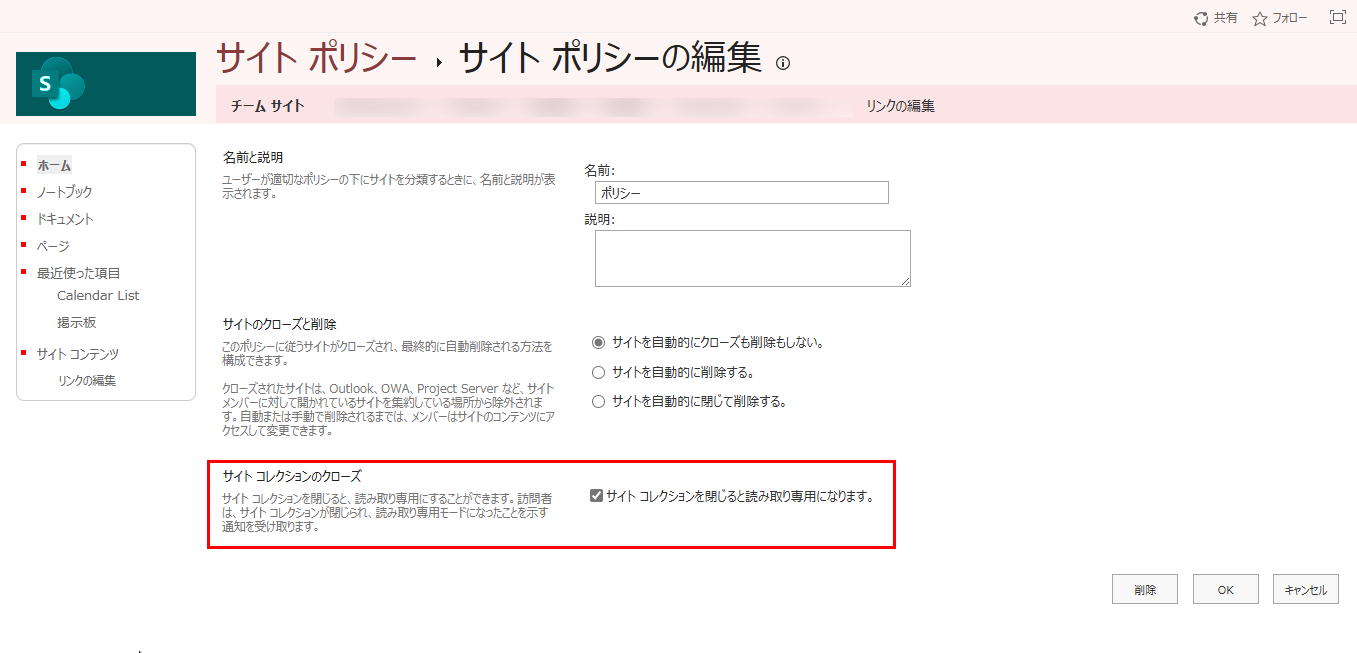The height and width of the screenshot is (653, 1357).
Task: Open サイト コンテンツ from the sidebar
Action: tap(77, 353)
